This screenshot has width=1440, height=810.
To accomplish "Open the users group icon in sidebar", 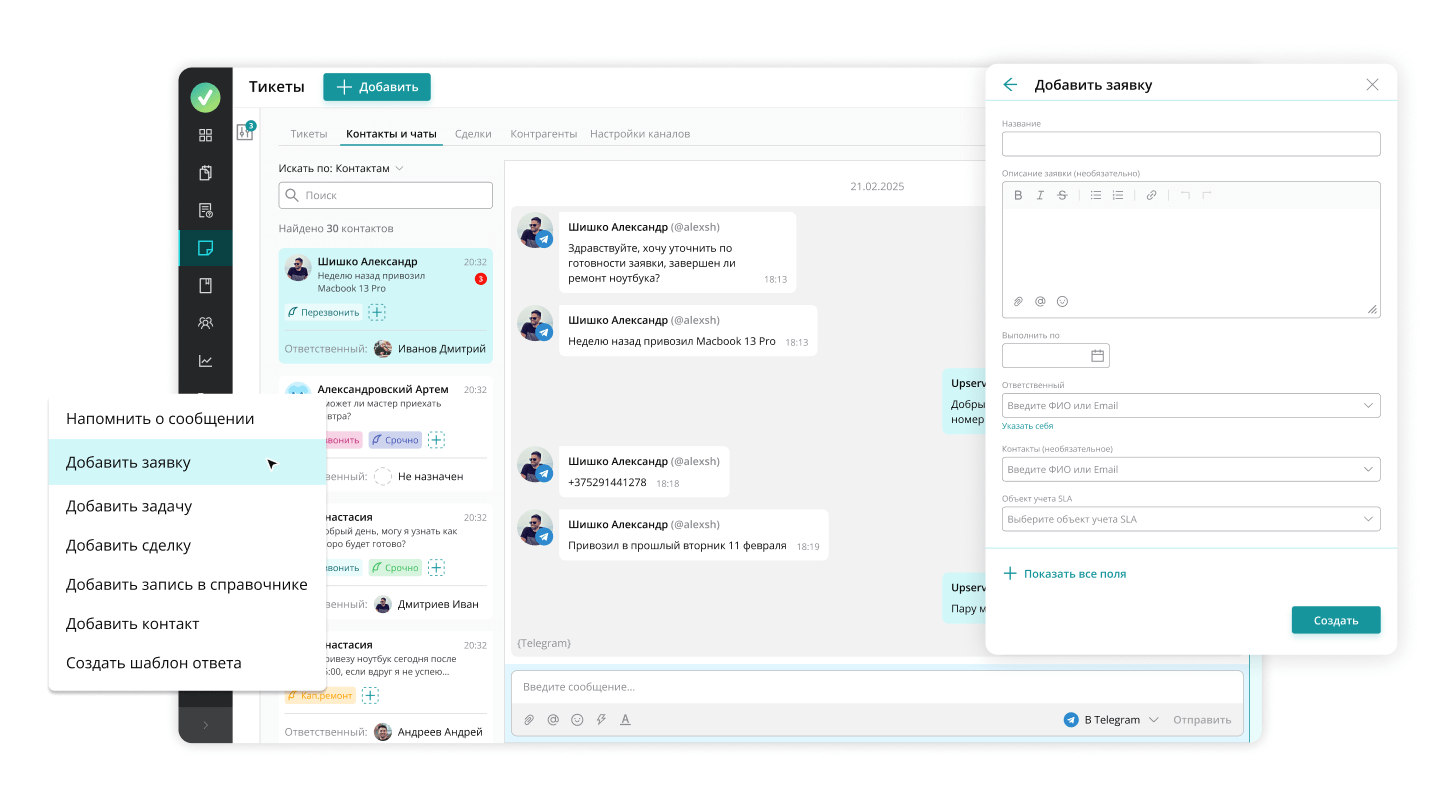I will 205,323.
